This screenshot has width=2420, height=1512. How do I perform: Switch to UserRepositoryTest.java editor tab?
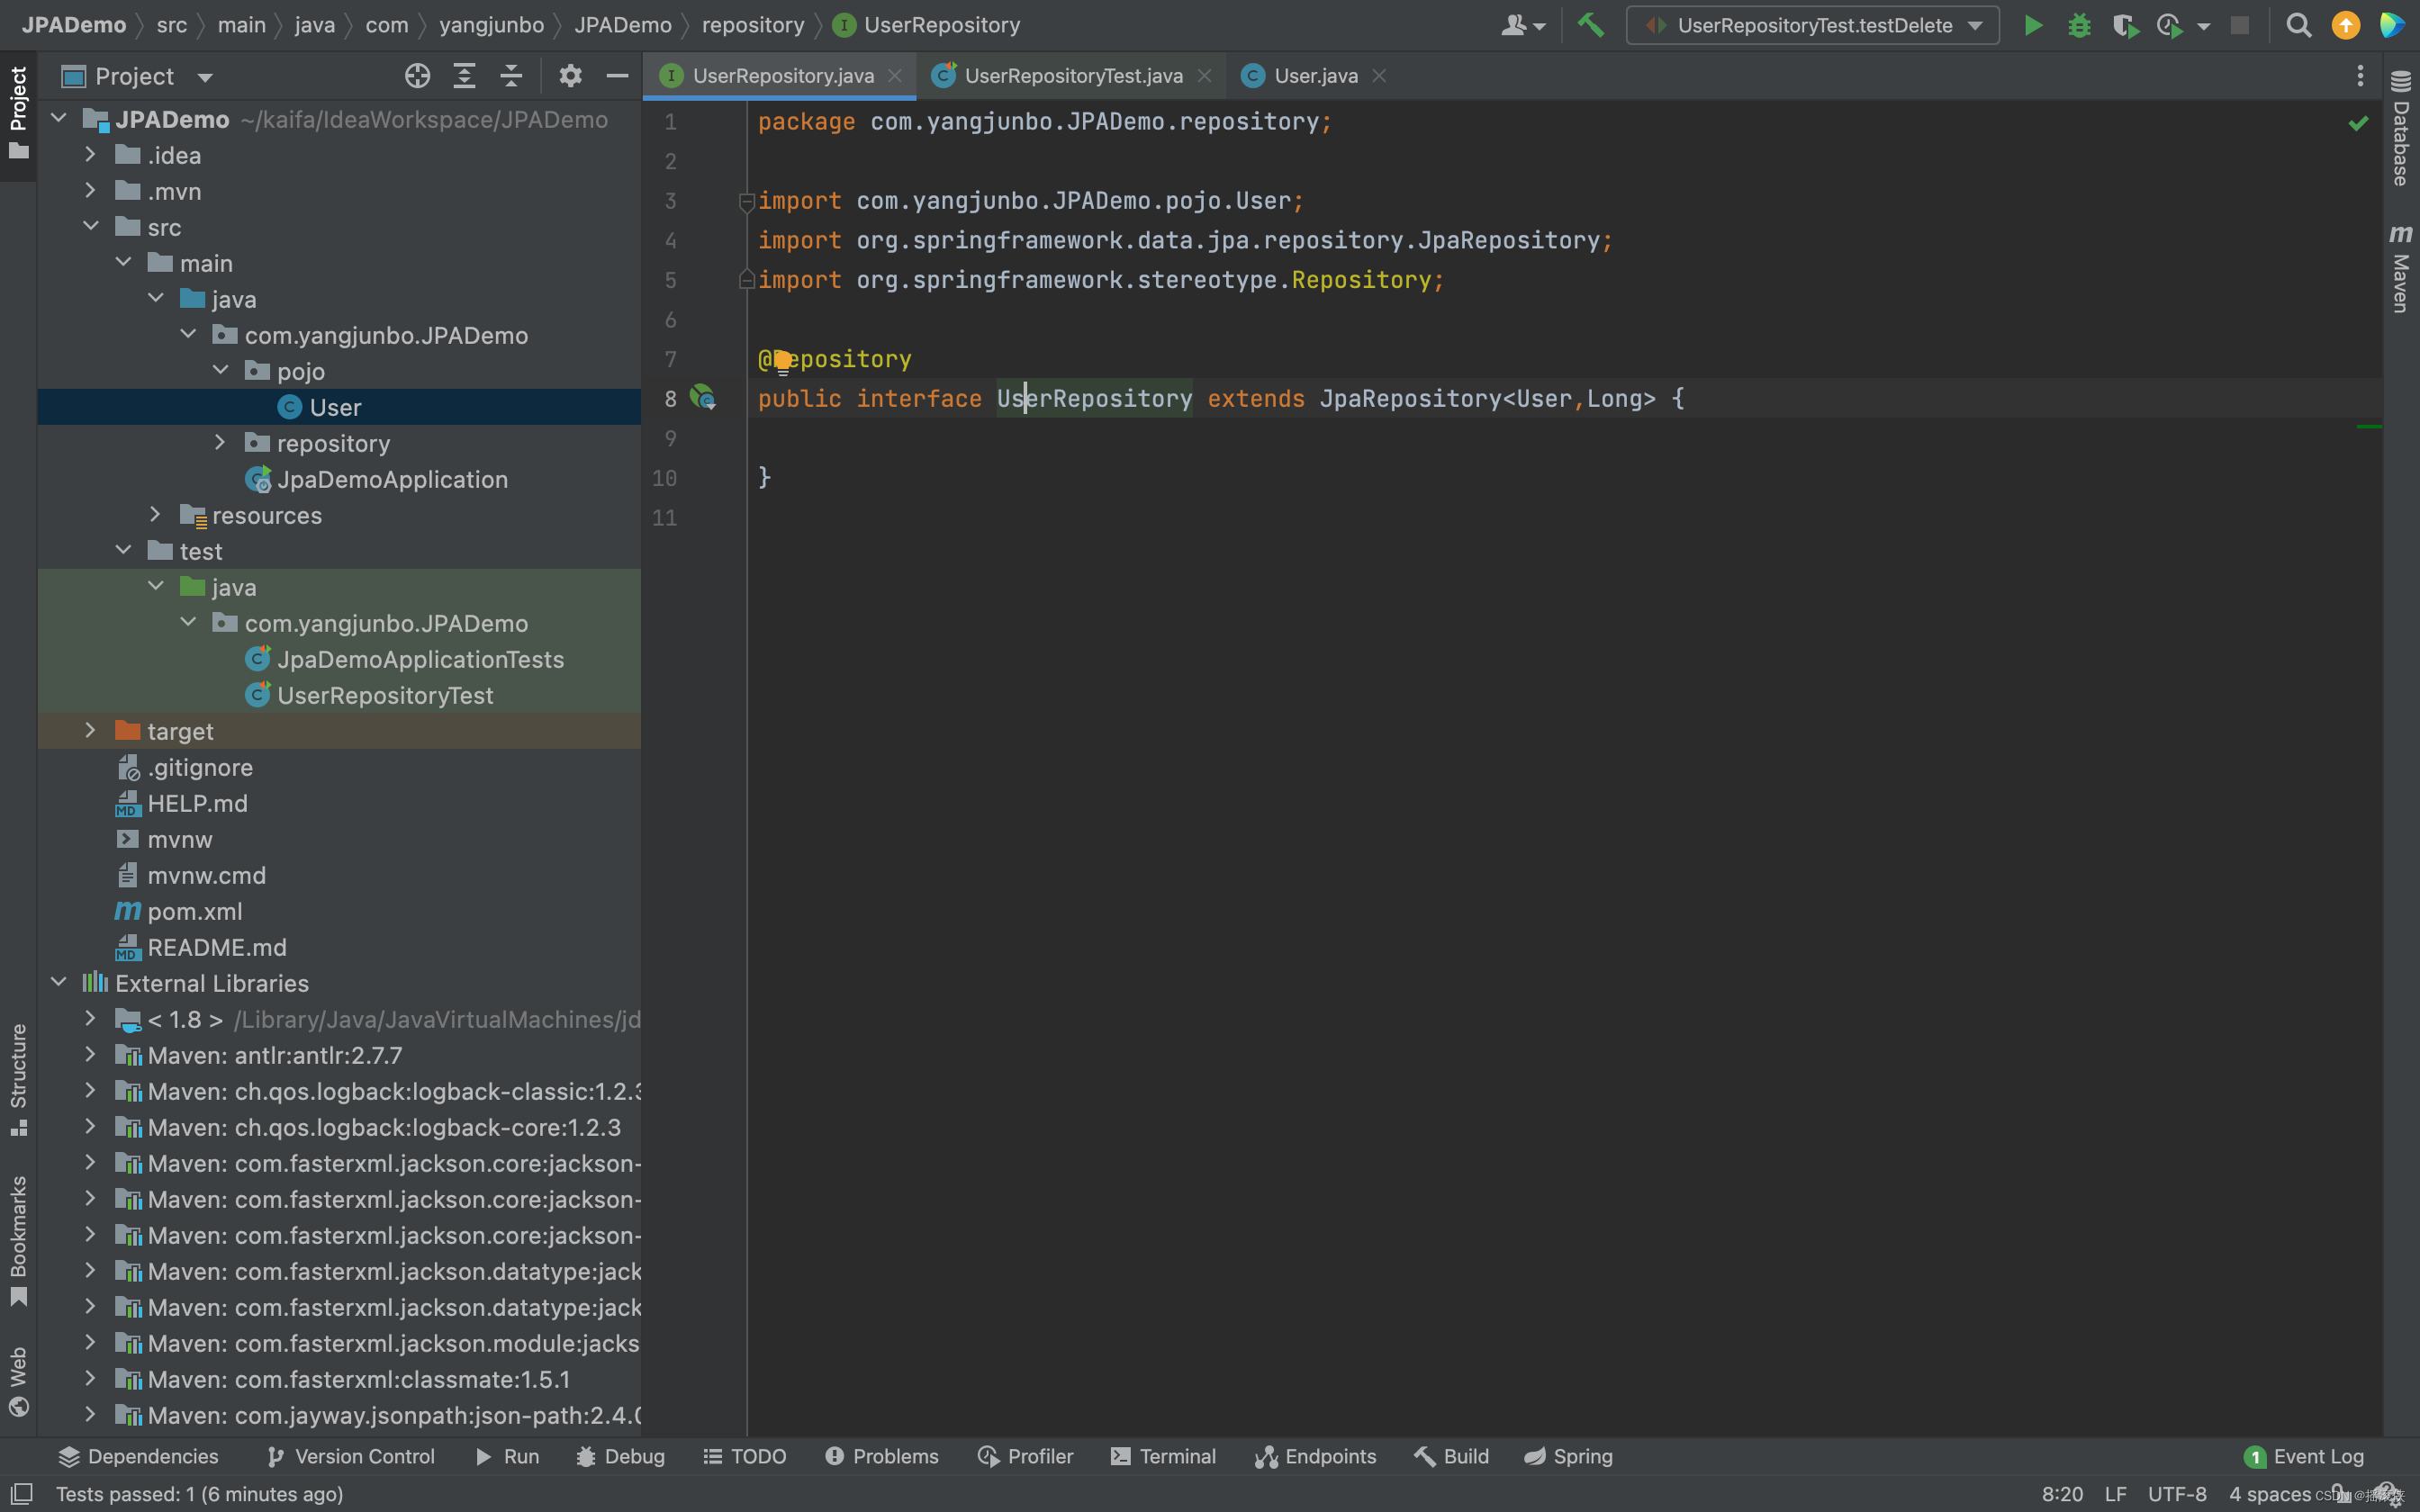click(1072, 76)
